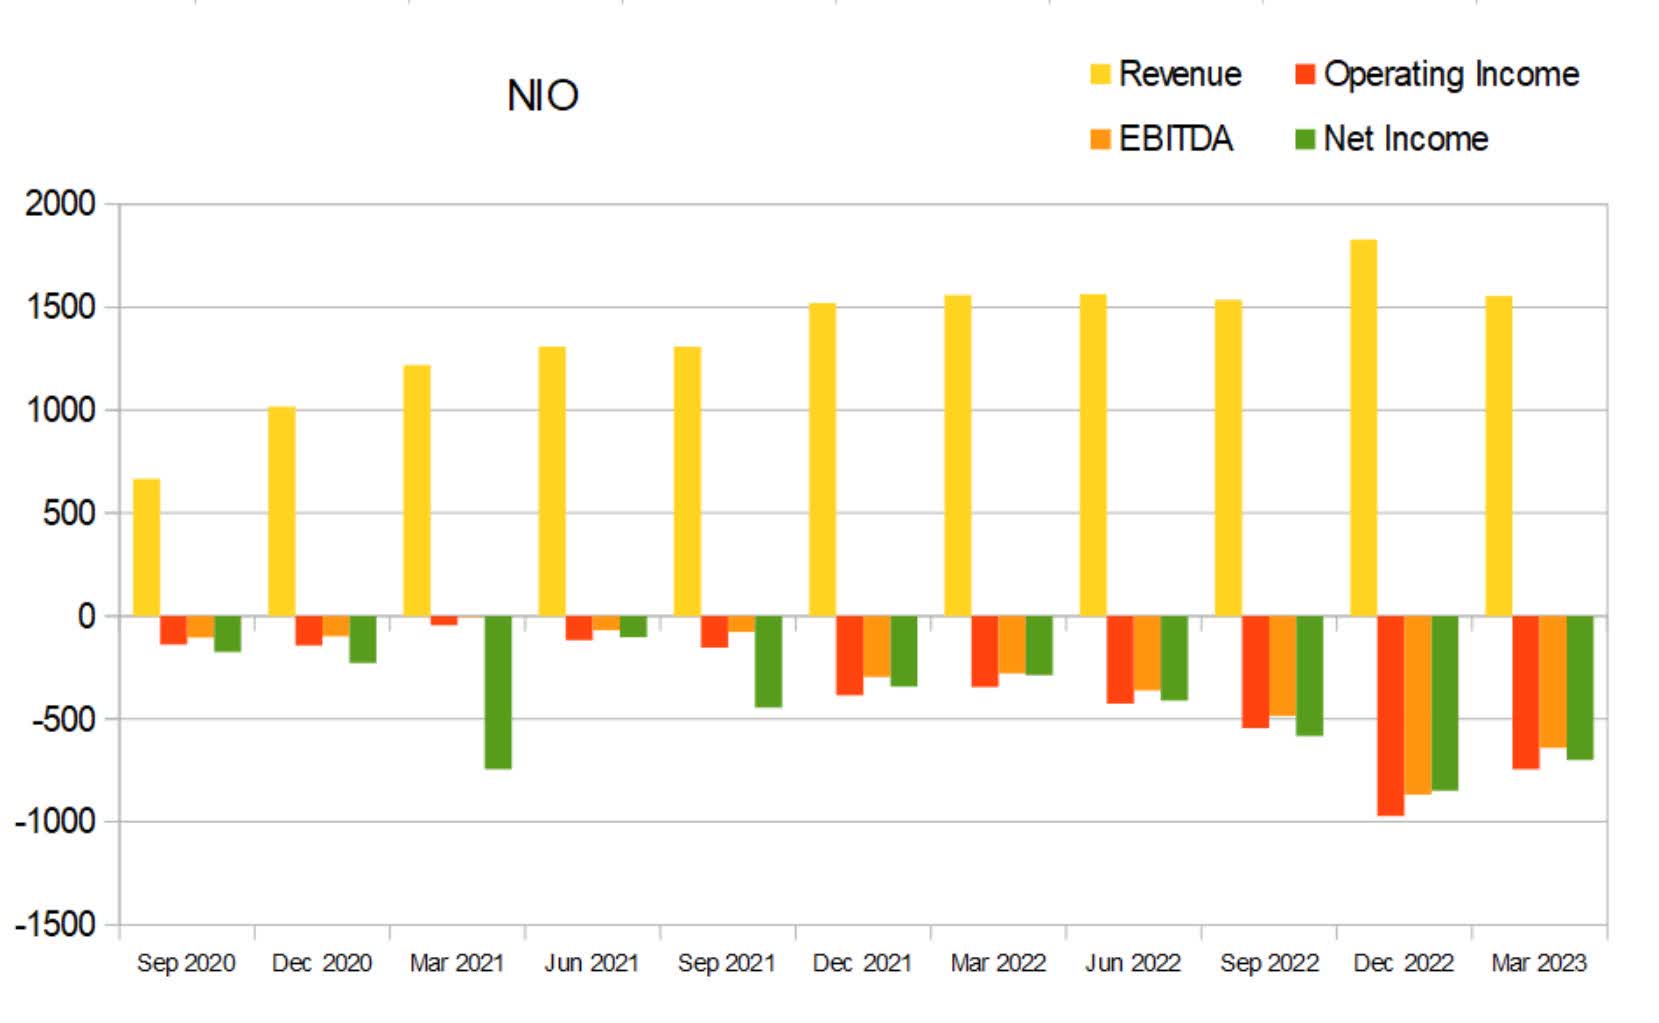Select the Jun 2022 red Operating Income bar
The height and width of the screenshot is (1023, 1659).
point(1120,660)
